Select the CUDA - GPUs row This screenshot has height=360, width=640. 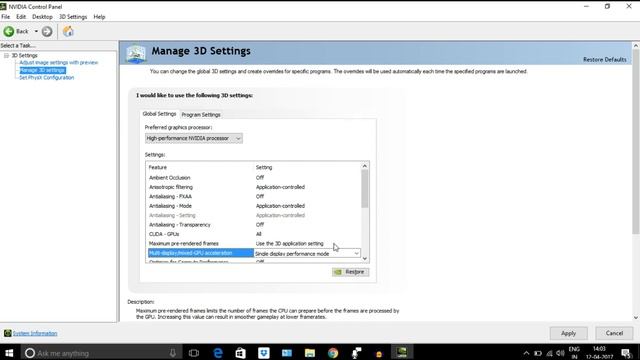click(x=254, y=234)
